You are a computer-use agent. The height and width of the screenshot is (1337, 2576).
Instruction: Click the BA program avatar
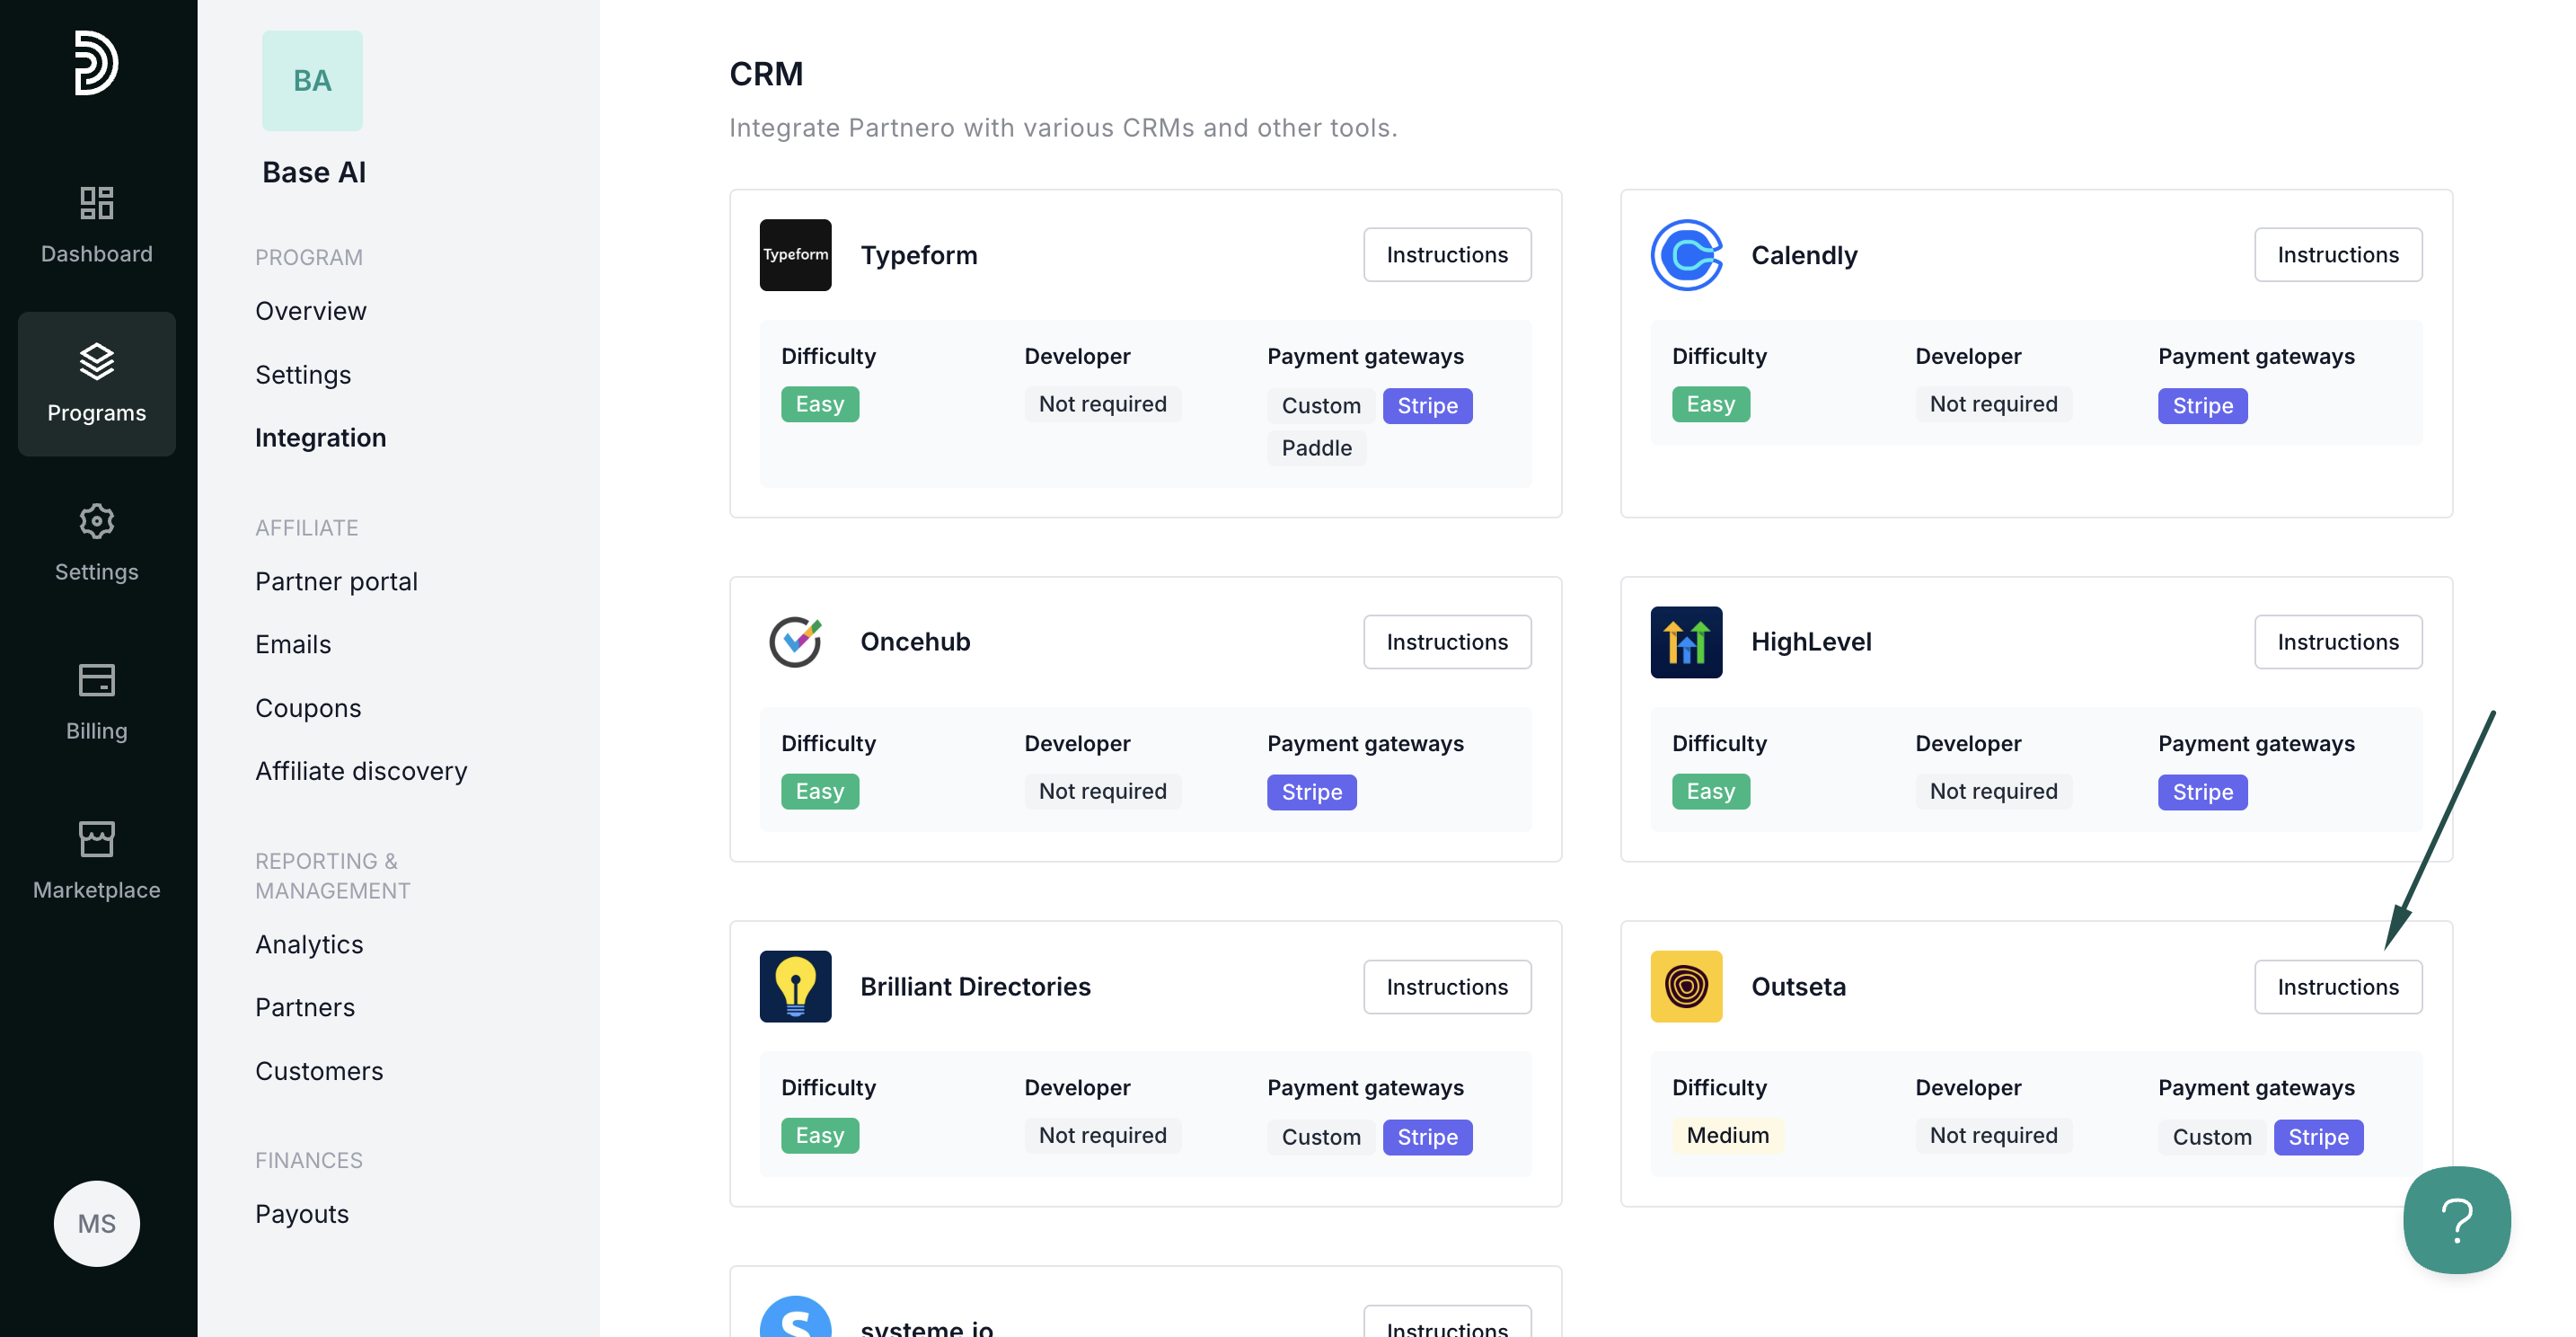pos(312,80)
